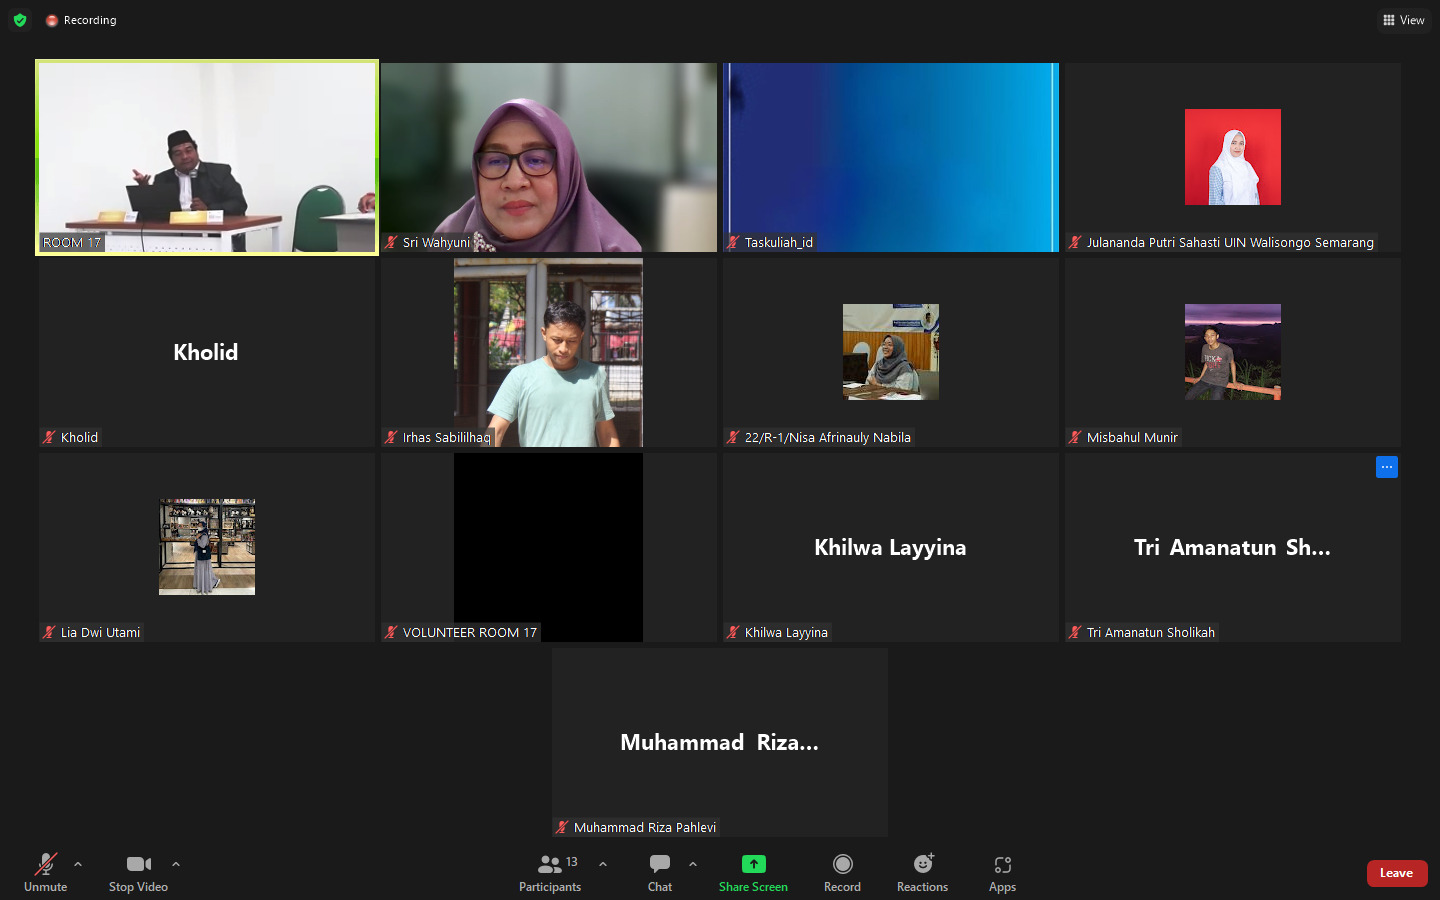Viewport: 1440px width, 900px height.
Task: Open audio settings arrow next to Unmute
Action: 78,864
